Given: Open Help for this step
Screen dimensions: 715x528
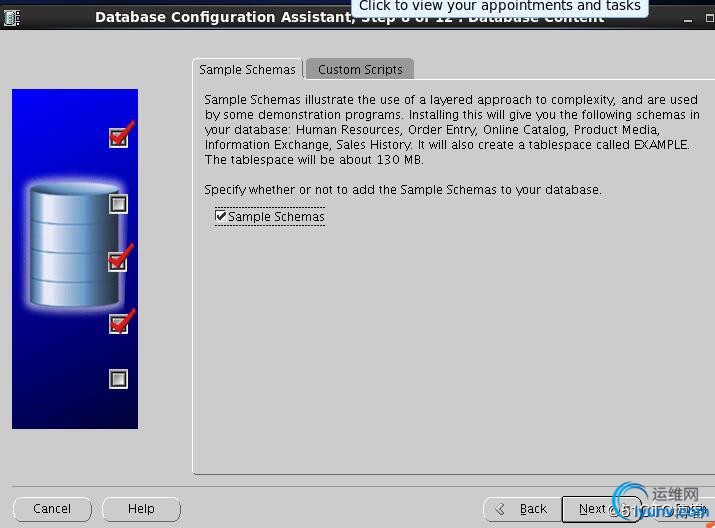Looking at the screenshot, I should [141, 508].
